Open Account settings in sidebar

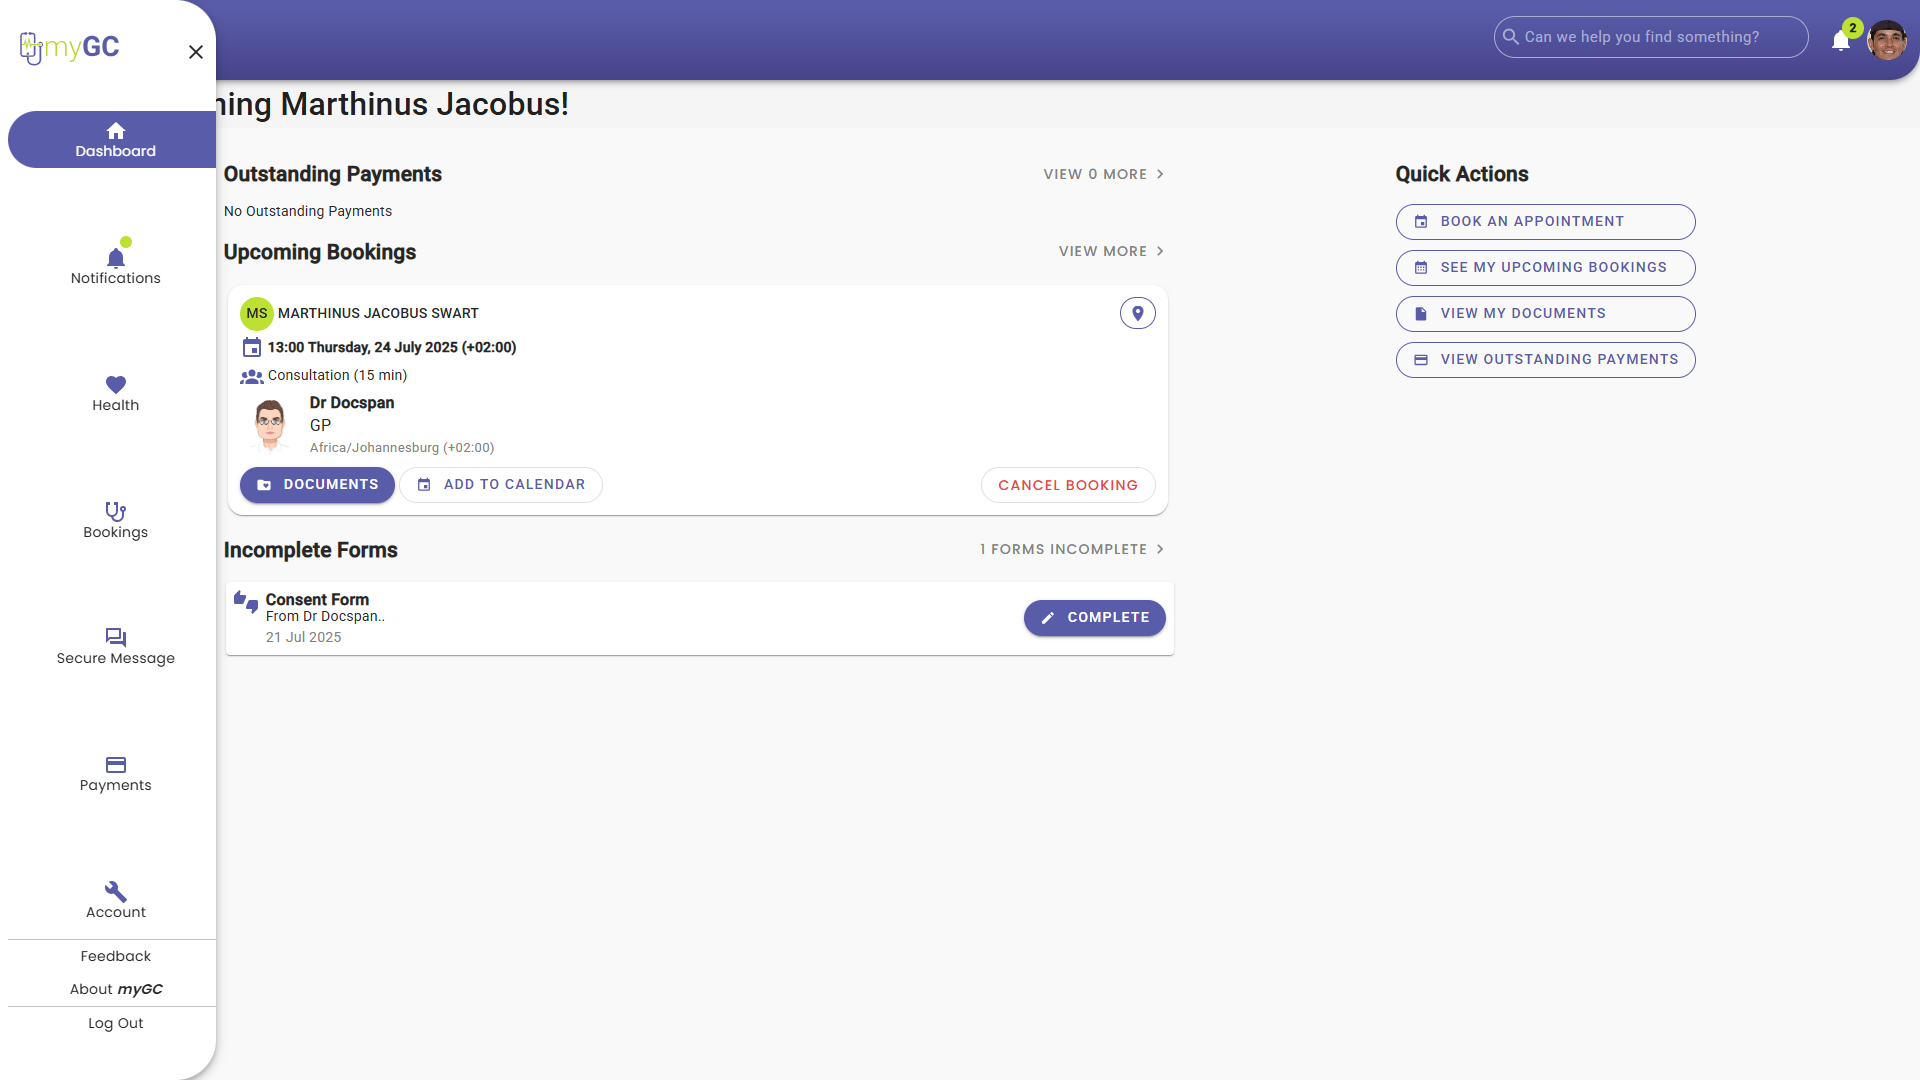point(115,900)
